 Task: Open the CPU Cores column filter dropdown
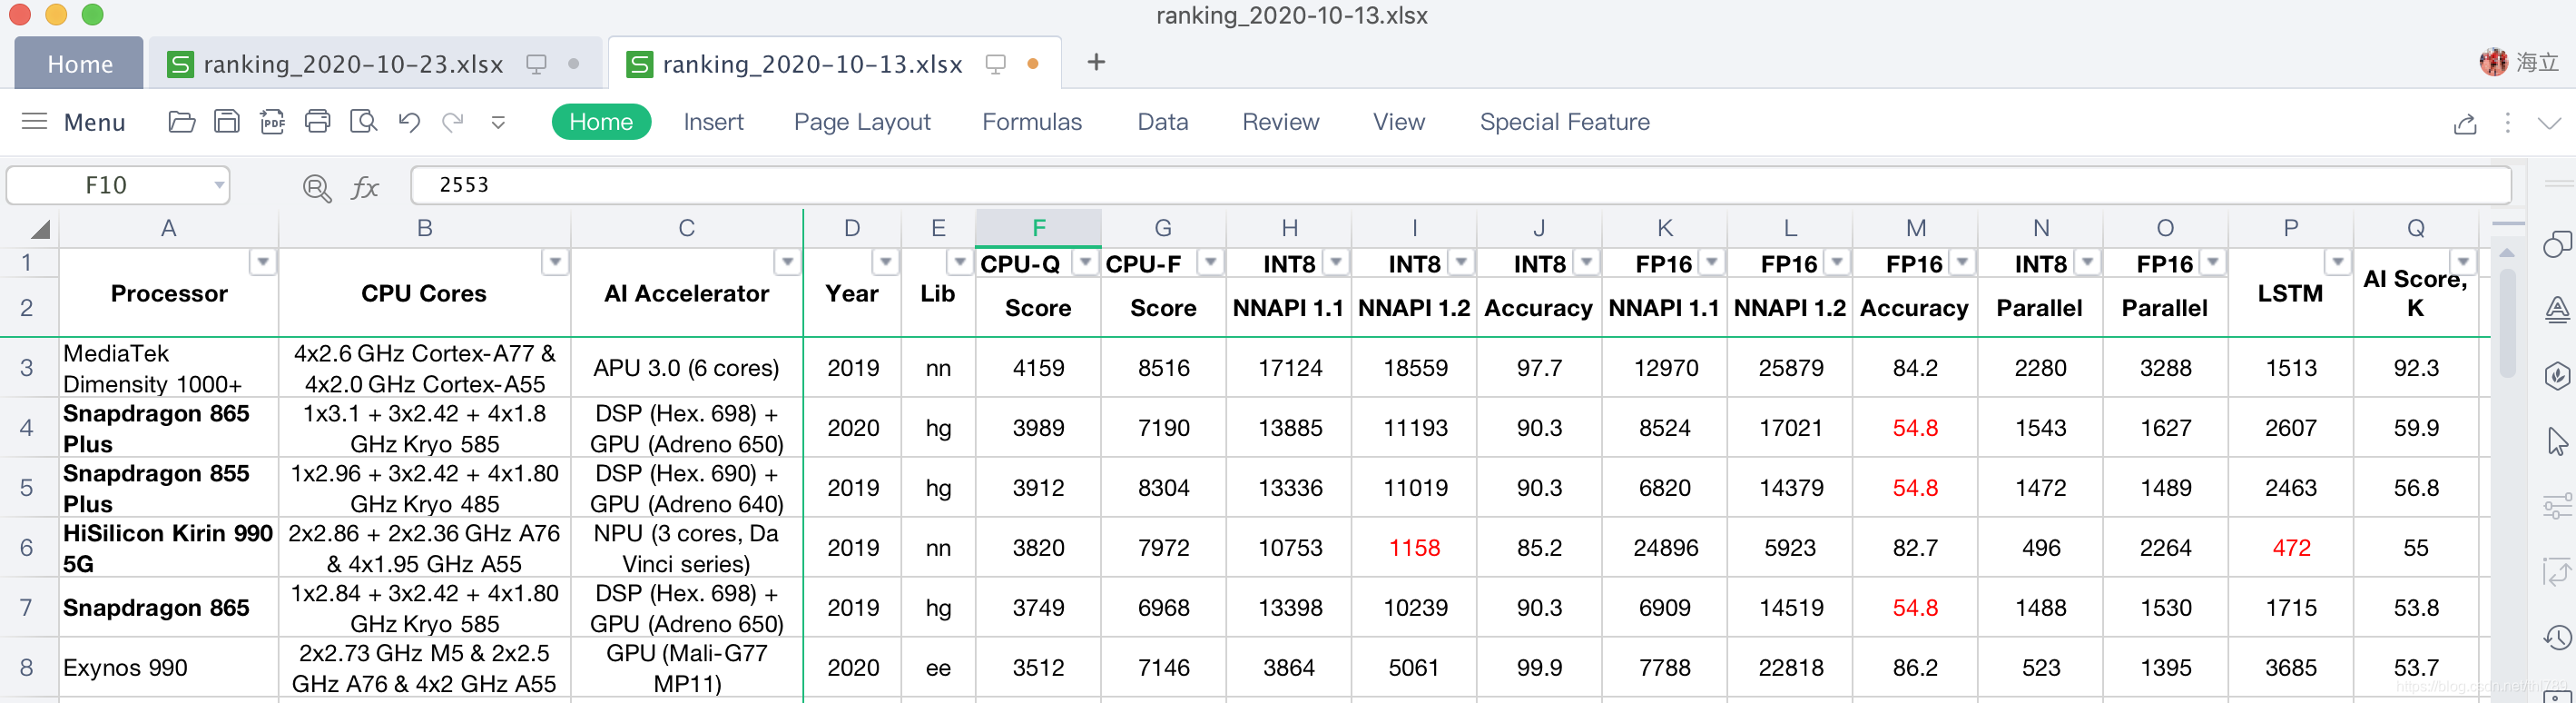pos(555,262)
